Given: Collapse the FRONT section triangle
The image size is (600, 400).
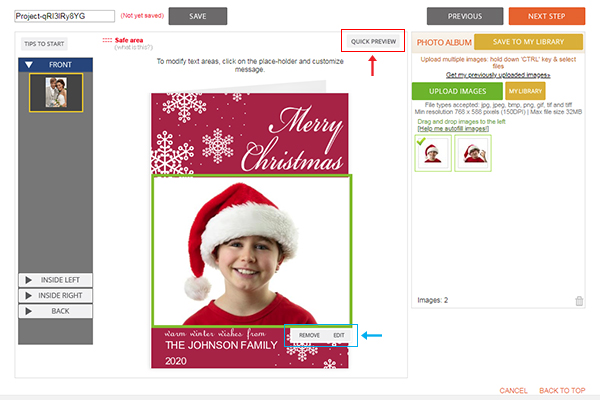Looking at the screenshot, I should click(29, 65).
